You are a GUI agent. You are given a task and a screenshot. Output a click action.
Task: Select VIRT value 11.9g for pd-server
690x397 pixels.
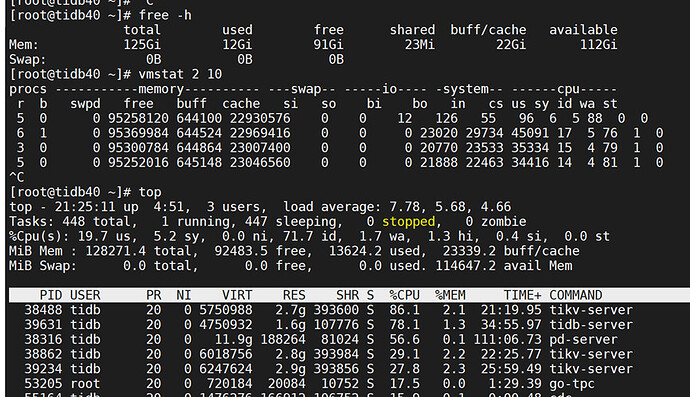233,340
